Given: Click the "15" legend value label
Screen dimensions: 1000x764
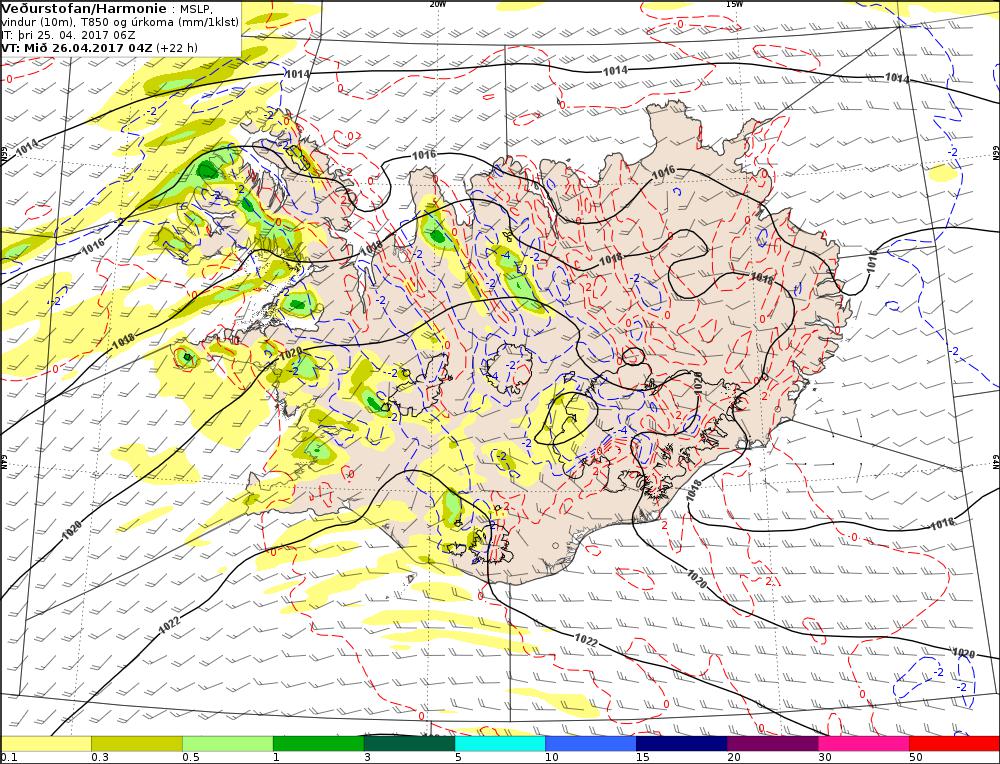Looking at the screenshot, I should pos(643,758).
